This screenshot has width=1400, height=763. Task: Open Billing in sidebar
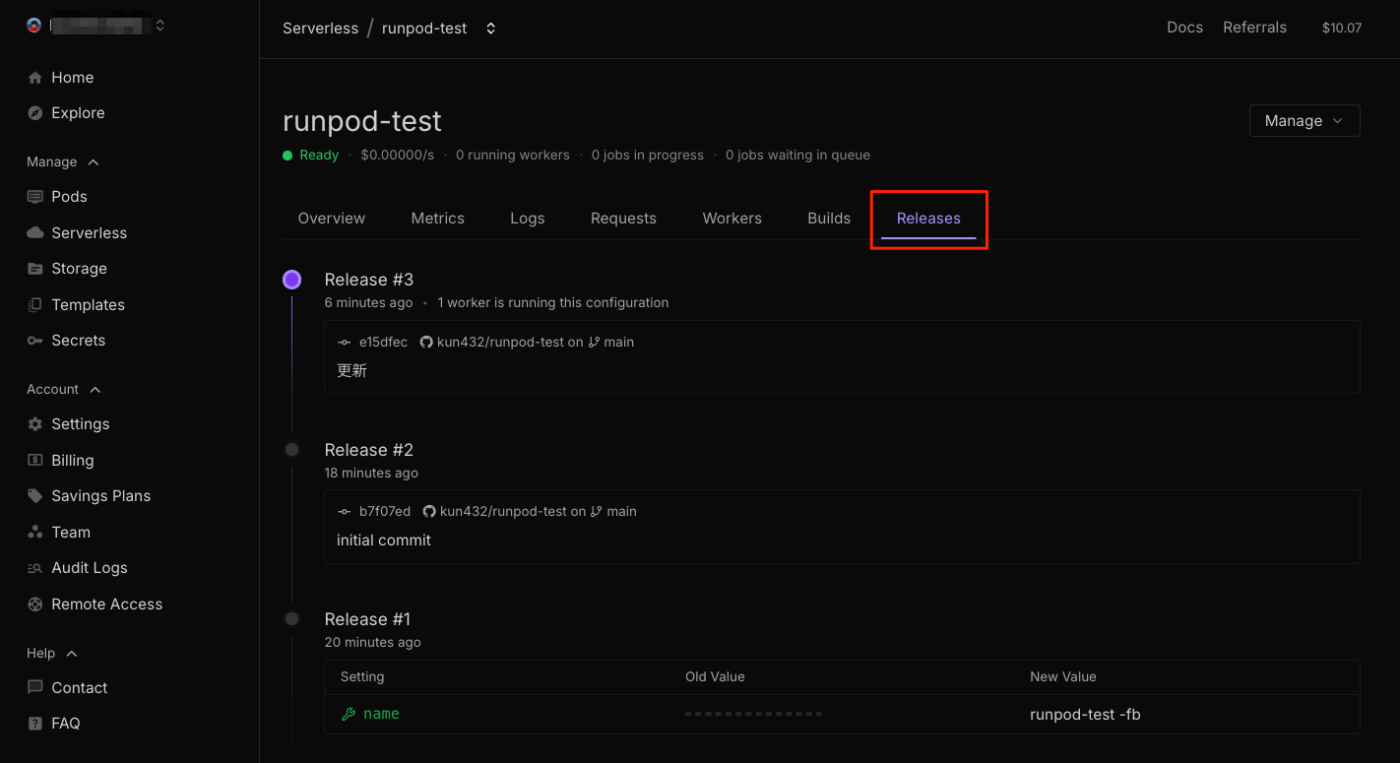(x=72, y=460)
